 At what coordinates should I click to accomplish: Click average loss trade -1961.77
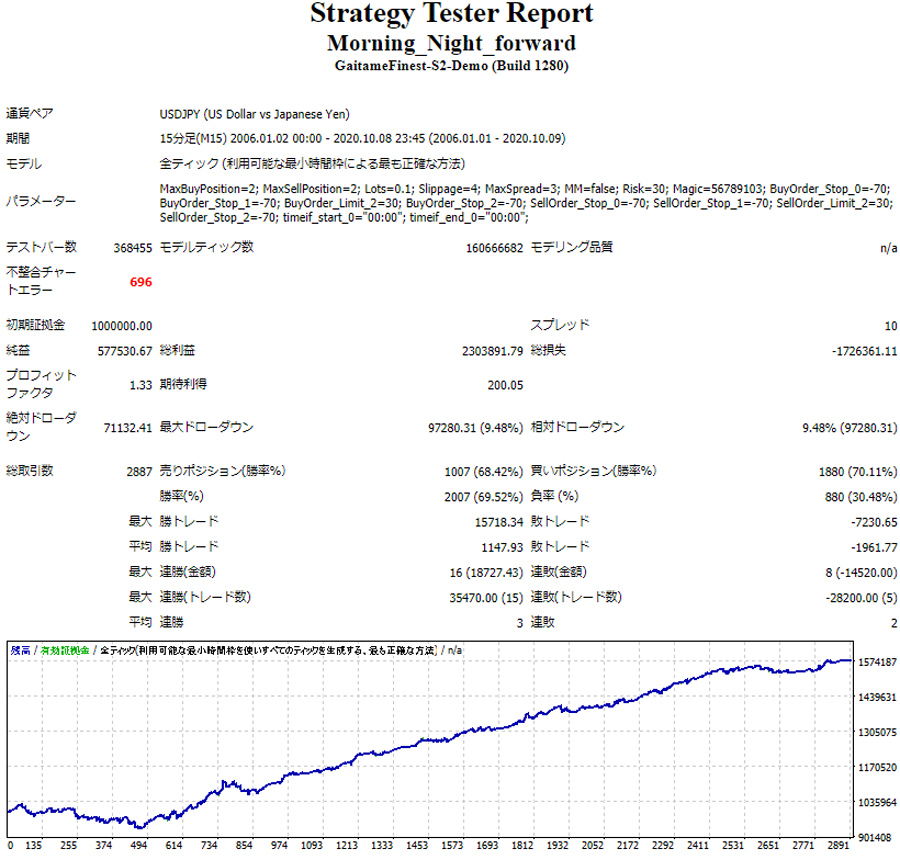pyautogui.click(x=874, y=548)
